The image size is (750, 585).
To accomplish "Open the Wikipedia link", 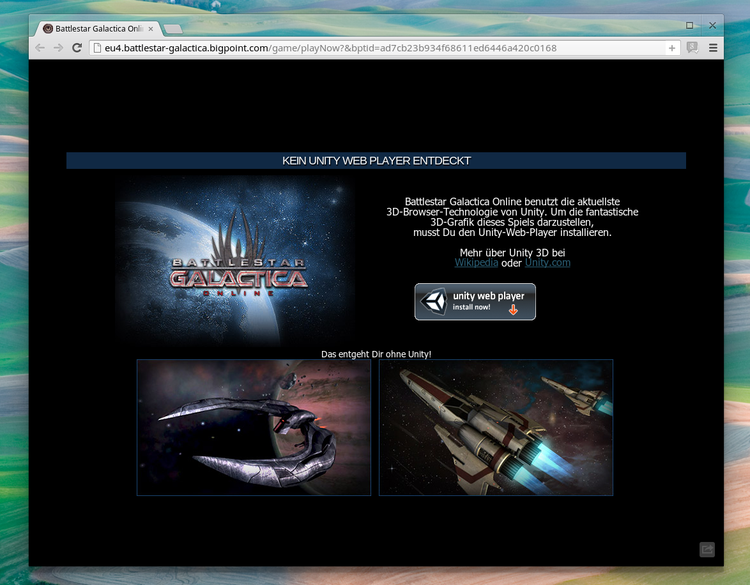I will (x=476, y=262).
